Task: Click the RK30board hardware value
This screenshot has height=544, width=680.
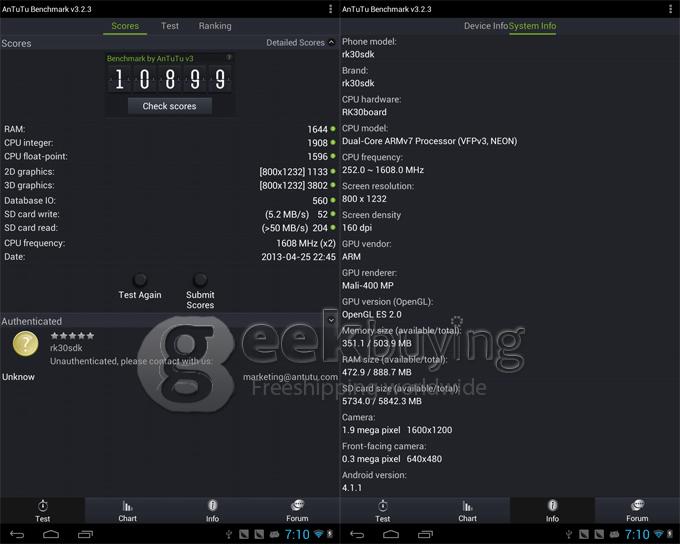Action: pos(364,112)
